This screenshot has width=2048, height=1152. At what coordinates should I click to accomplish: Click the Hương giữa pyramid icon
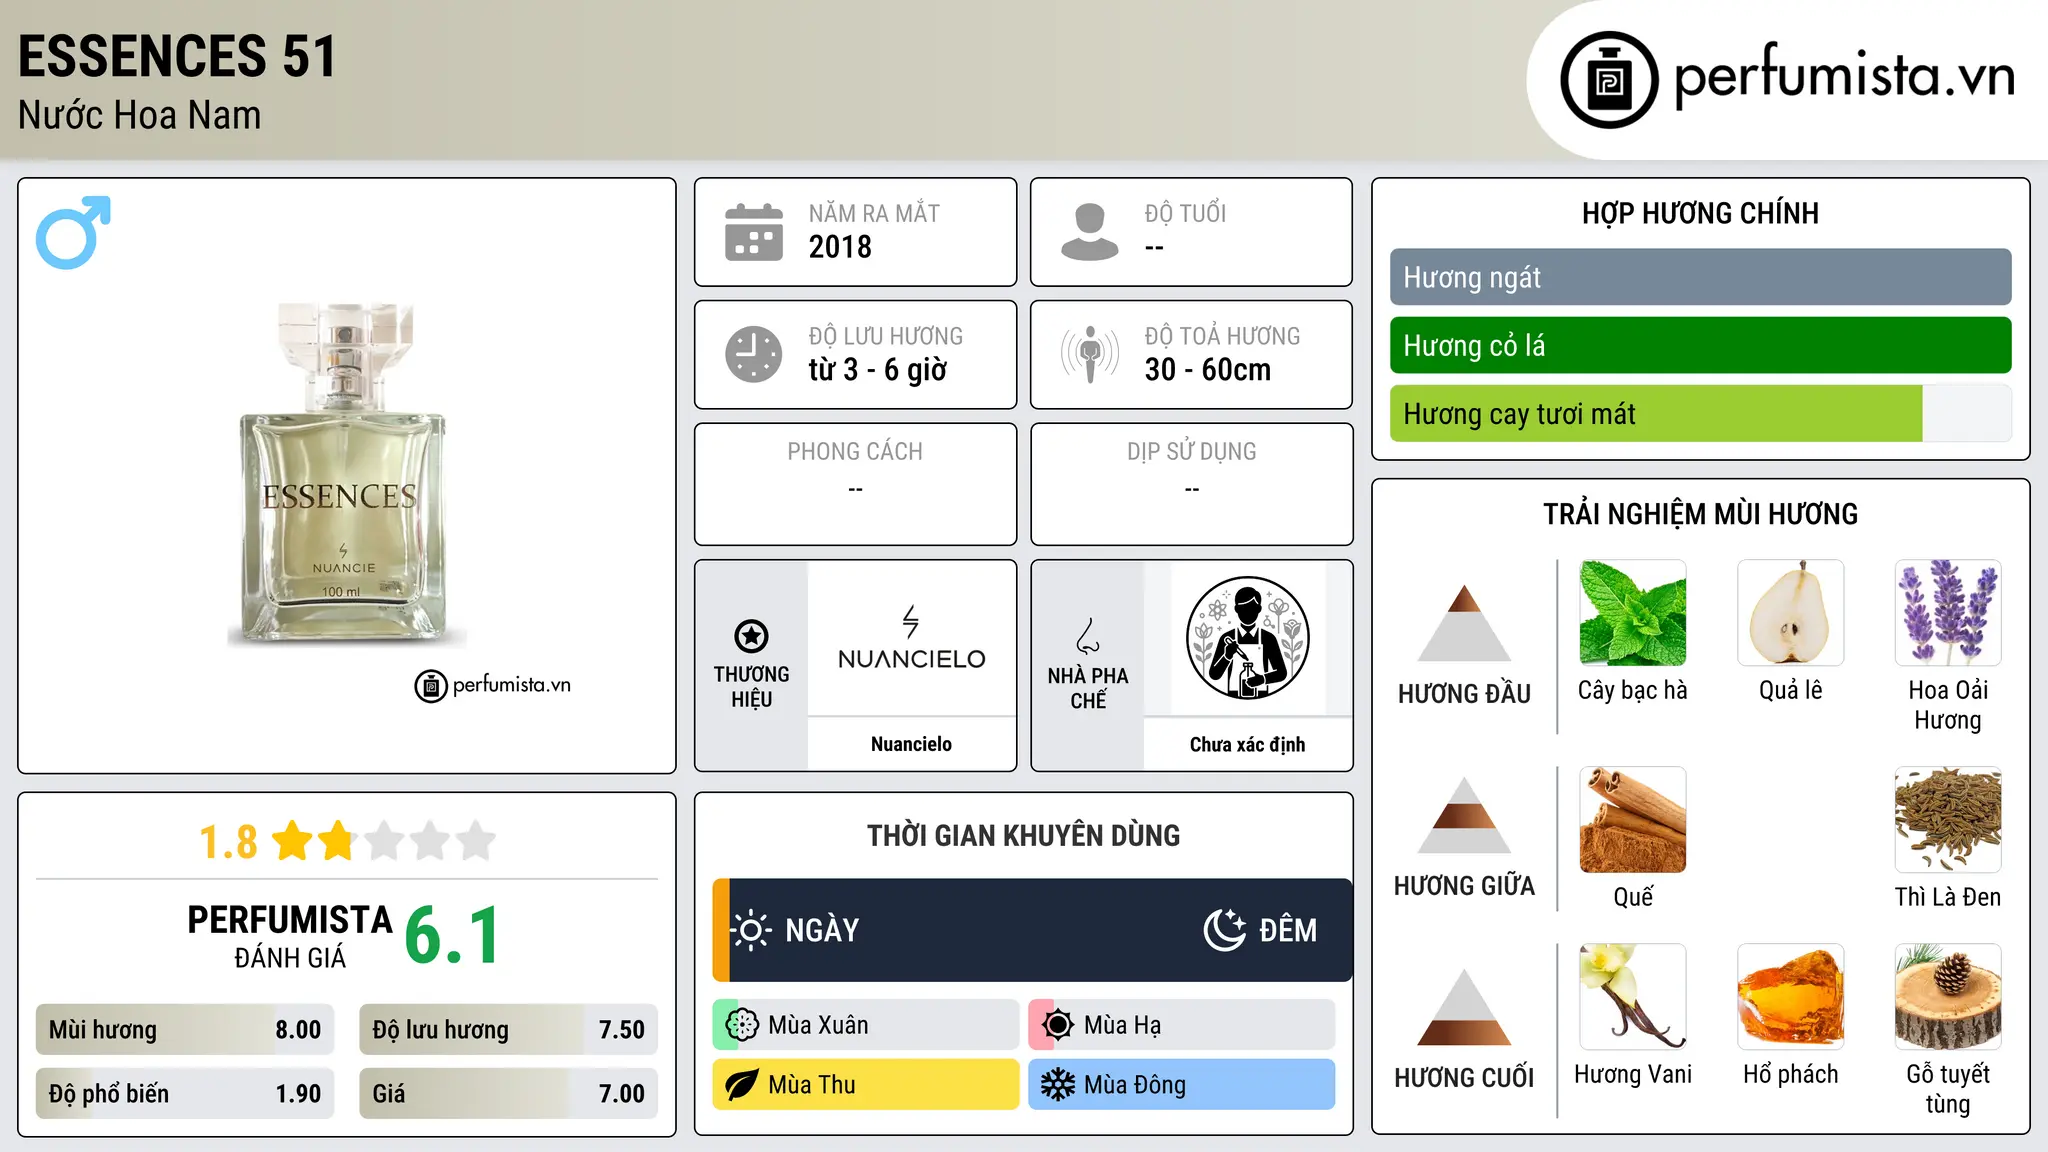[x=1464, y=815]
